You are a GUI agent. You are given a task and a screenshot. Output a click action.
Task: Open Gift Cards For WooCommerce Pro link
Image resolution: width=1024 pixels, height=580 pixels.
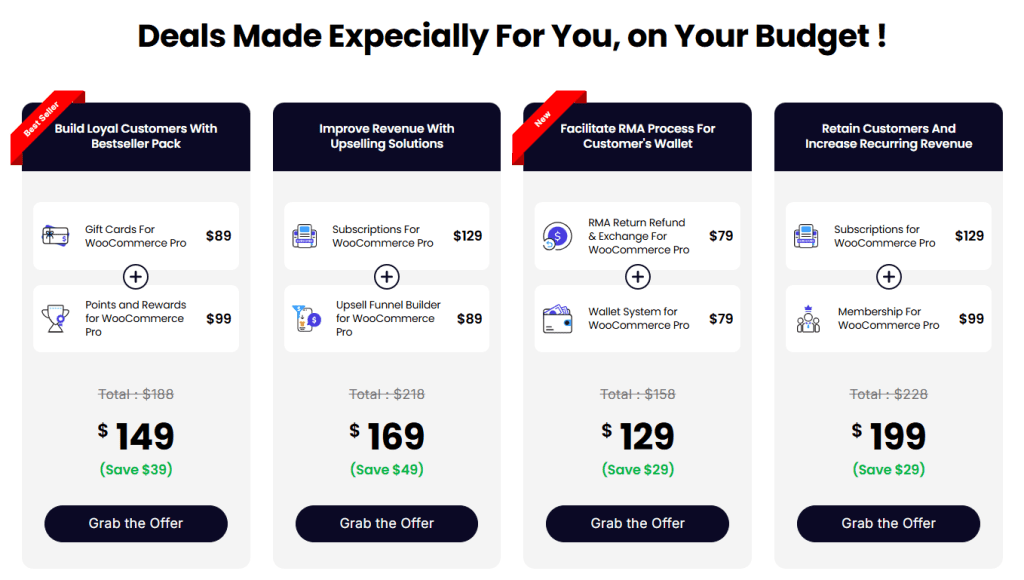point(135,236)
